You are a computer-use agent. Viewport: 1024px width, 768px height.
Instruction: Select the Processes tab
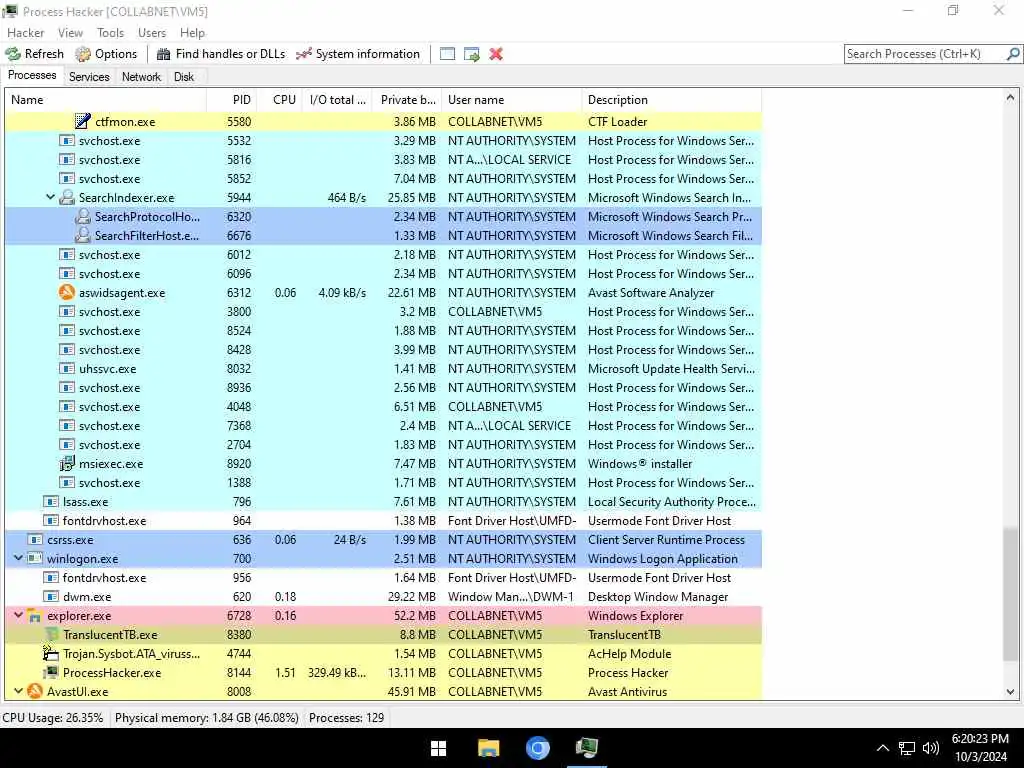pyautogui.click(x=32, y=75)
